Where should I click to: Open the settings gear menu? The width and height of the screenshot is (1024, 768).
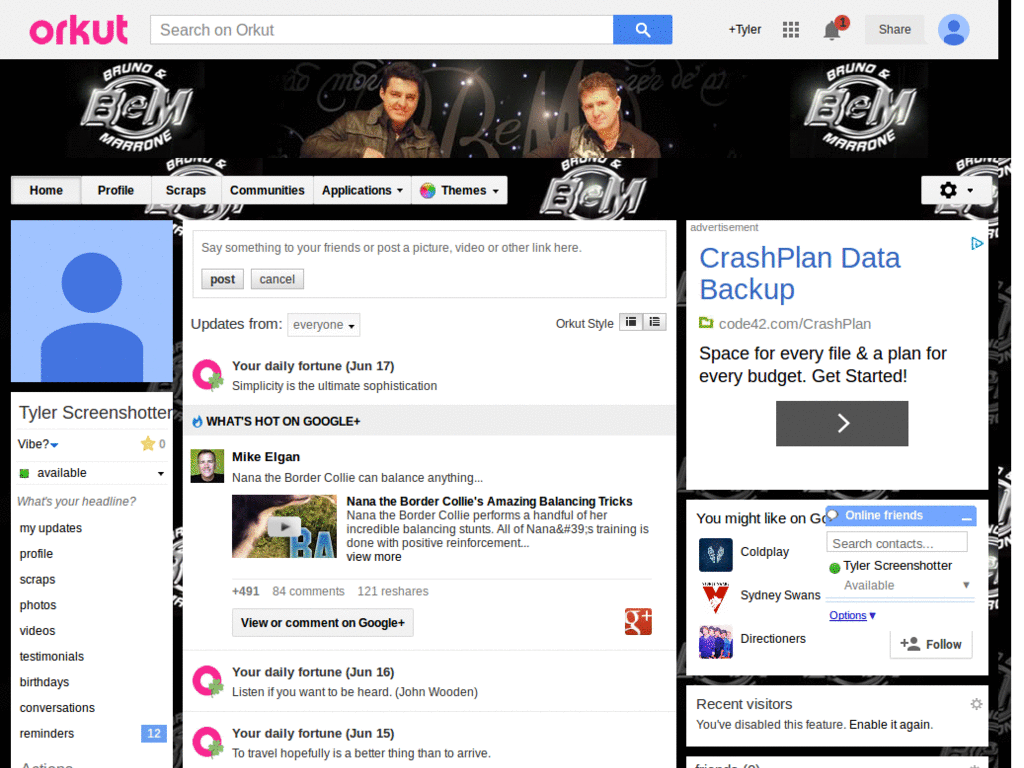tap(956, 190)
